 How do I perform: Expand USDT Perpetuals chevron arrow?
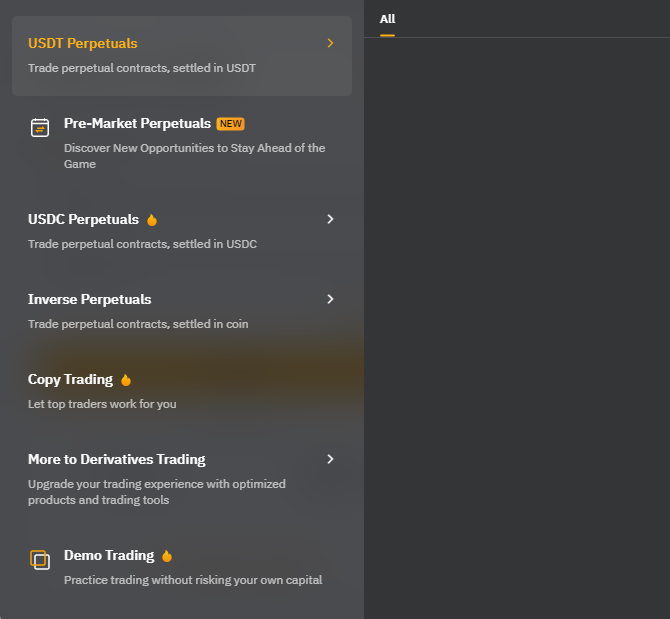[x=330, y=43]
